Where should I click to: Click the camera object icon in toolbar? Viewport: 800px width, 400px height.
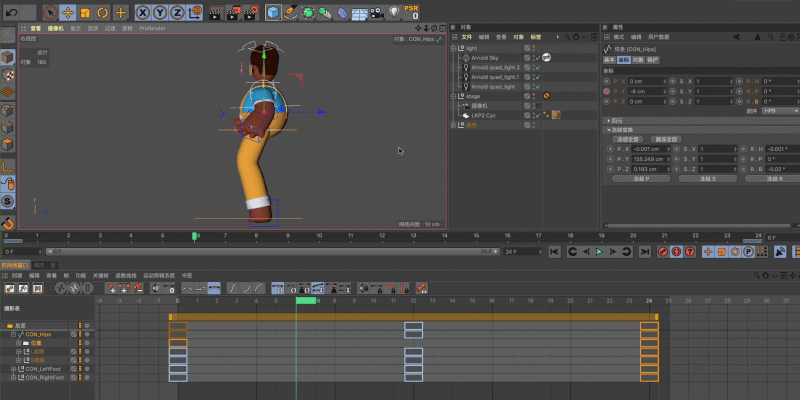pos(377,12)
